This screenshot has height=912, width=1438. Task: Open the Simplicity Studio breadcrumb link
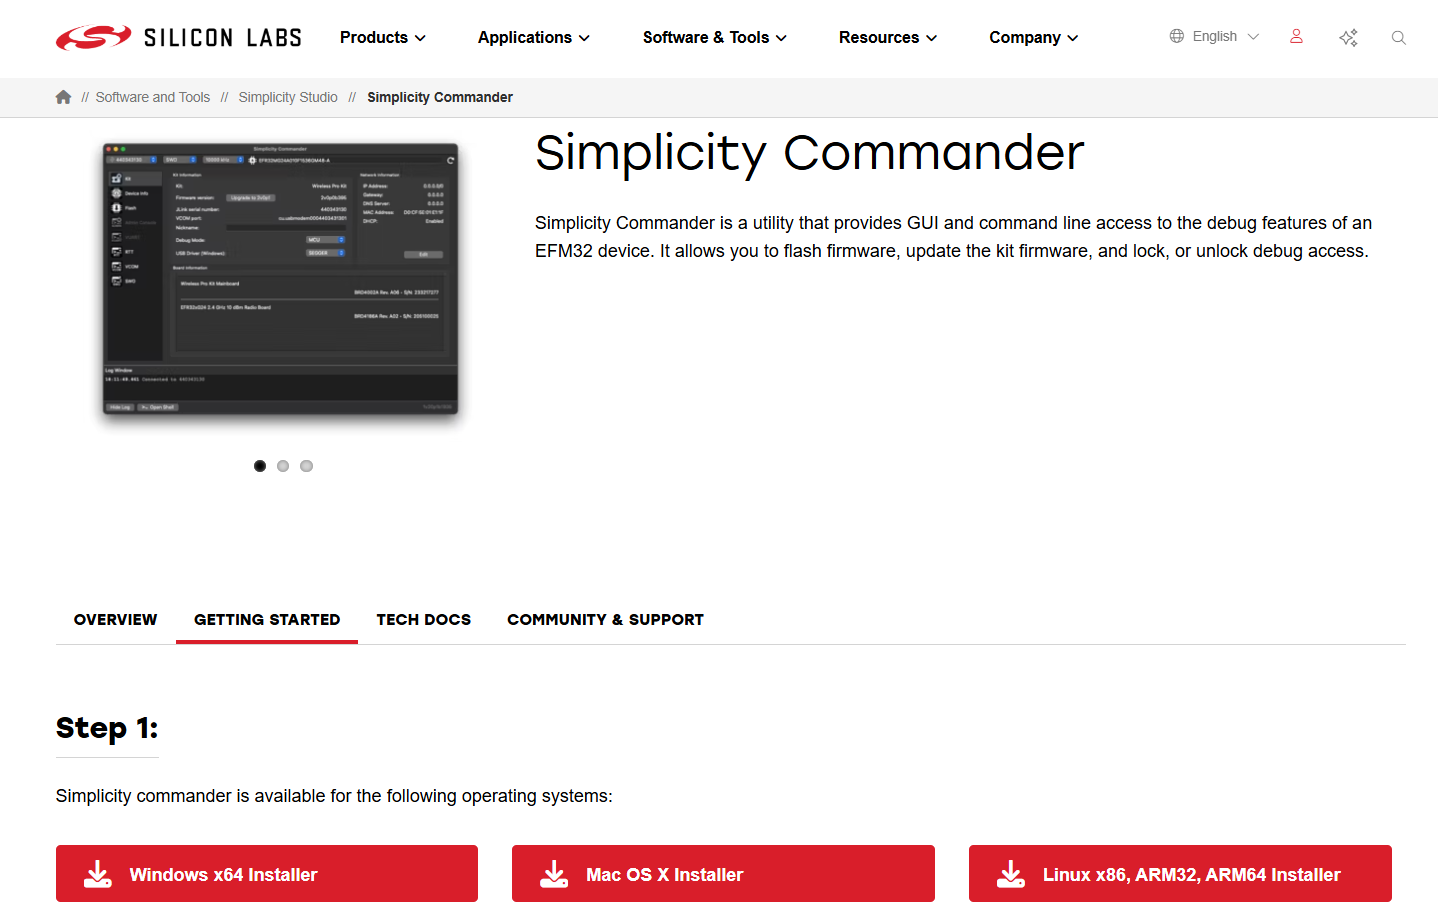pos(288,96)
